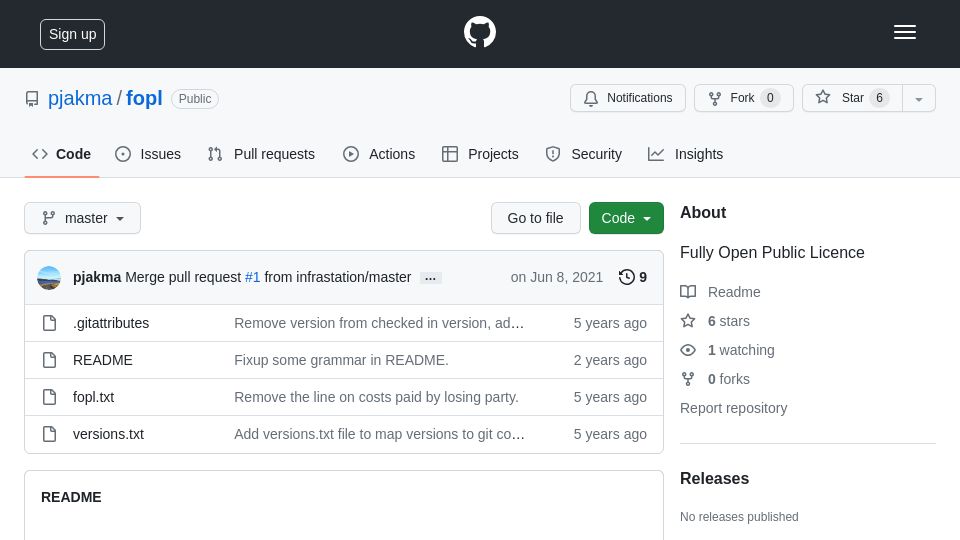Open the pjakma owner link
This screenshot has width=960, height=540.
80,99
